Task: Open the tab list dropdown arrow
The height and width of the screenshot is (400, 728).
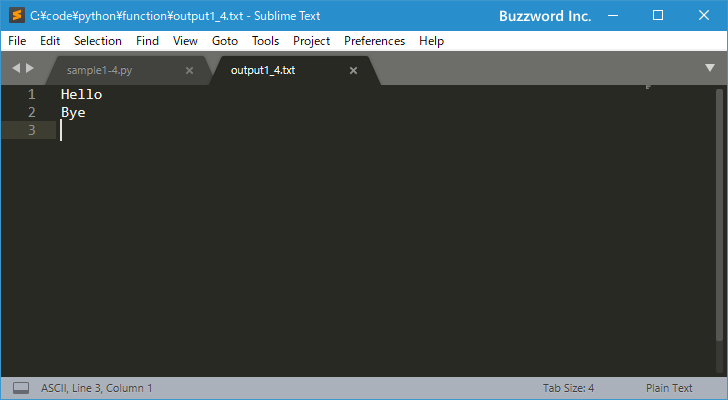Action: click(x=709, y=68)
